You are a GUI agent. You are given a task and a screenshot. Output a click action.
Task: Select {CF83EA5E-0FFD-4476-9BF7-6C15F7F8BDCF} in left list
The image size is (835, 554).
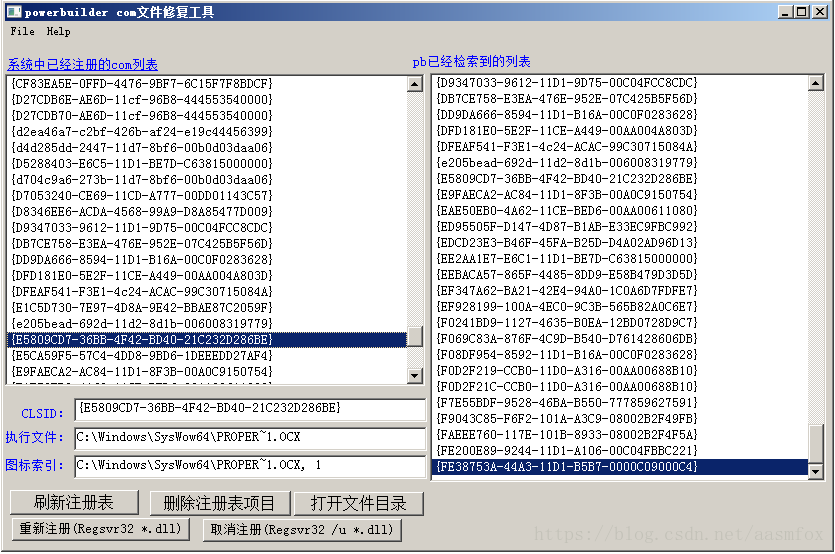click(207, 84)
